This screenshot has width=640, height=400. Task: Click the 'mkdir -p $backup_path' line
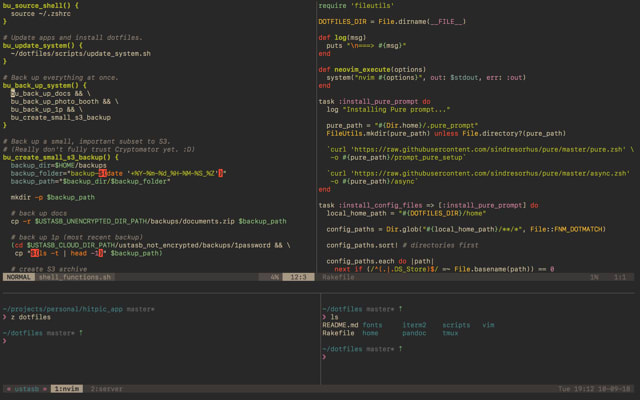(53, 198)
